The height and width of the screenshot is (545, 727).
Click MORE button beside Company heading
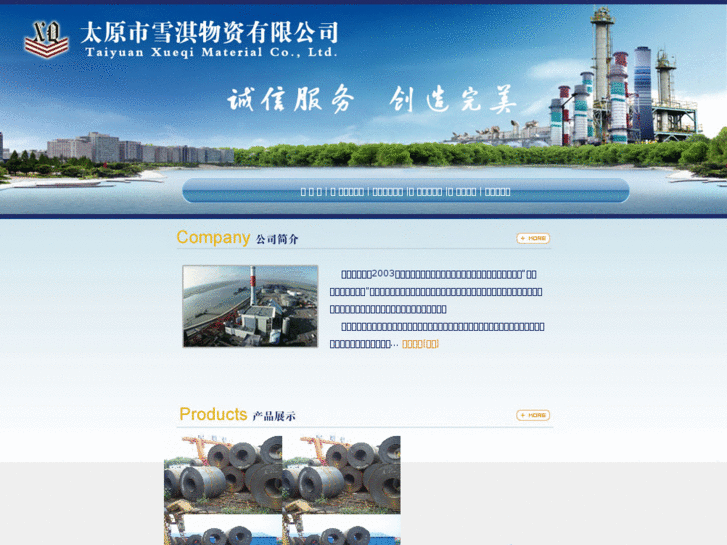tap(533, 238)
